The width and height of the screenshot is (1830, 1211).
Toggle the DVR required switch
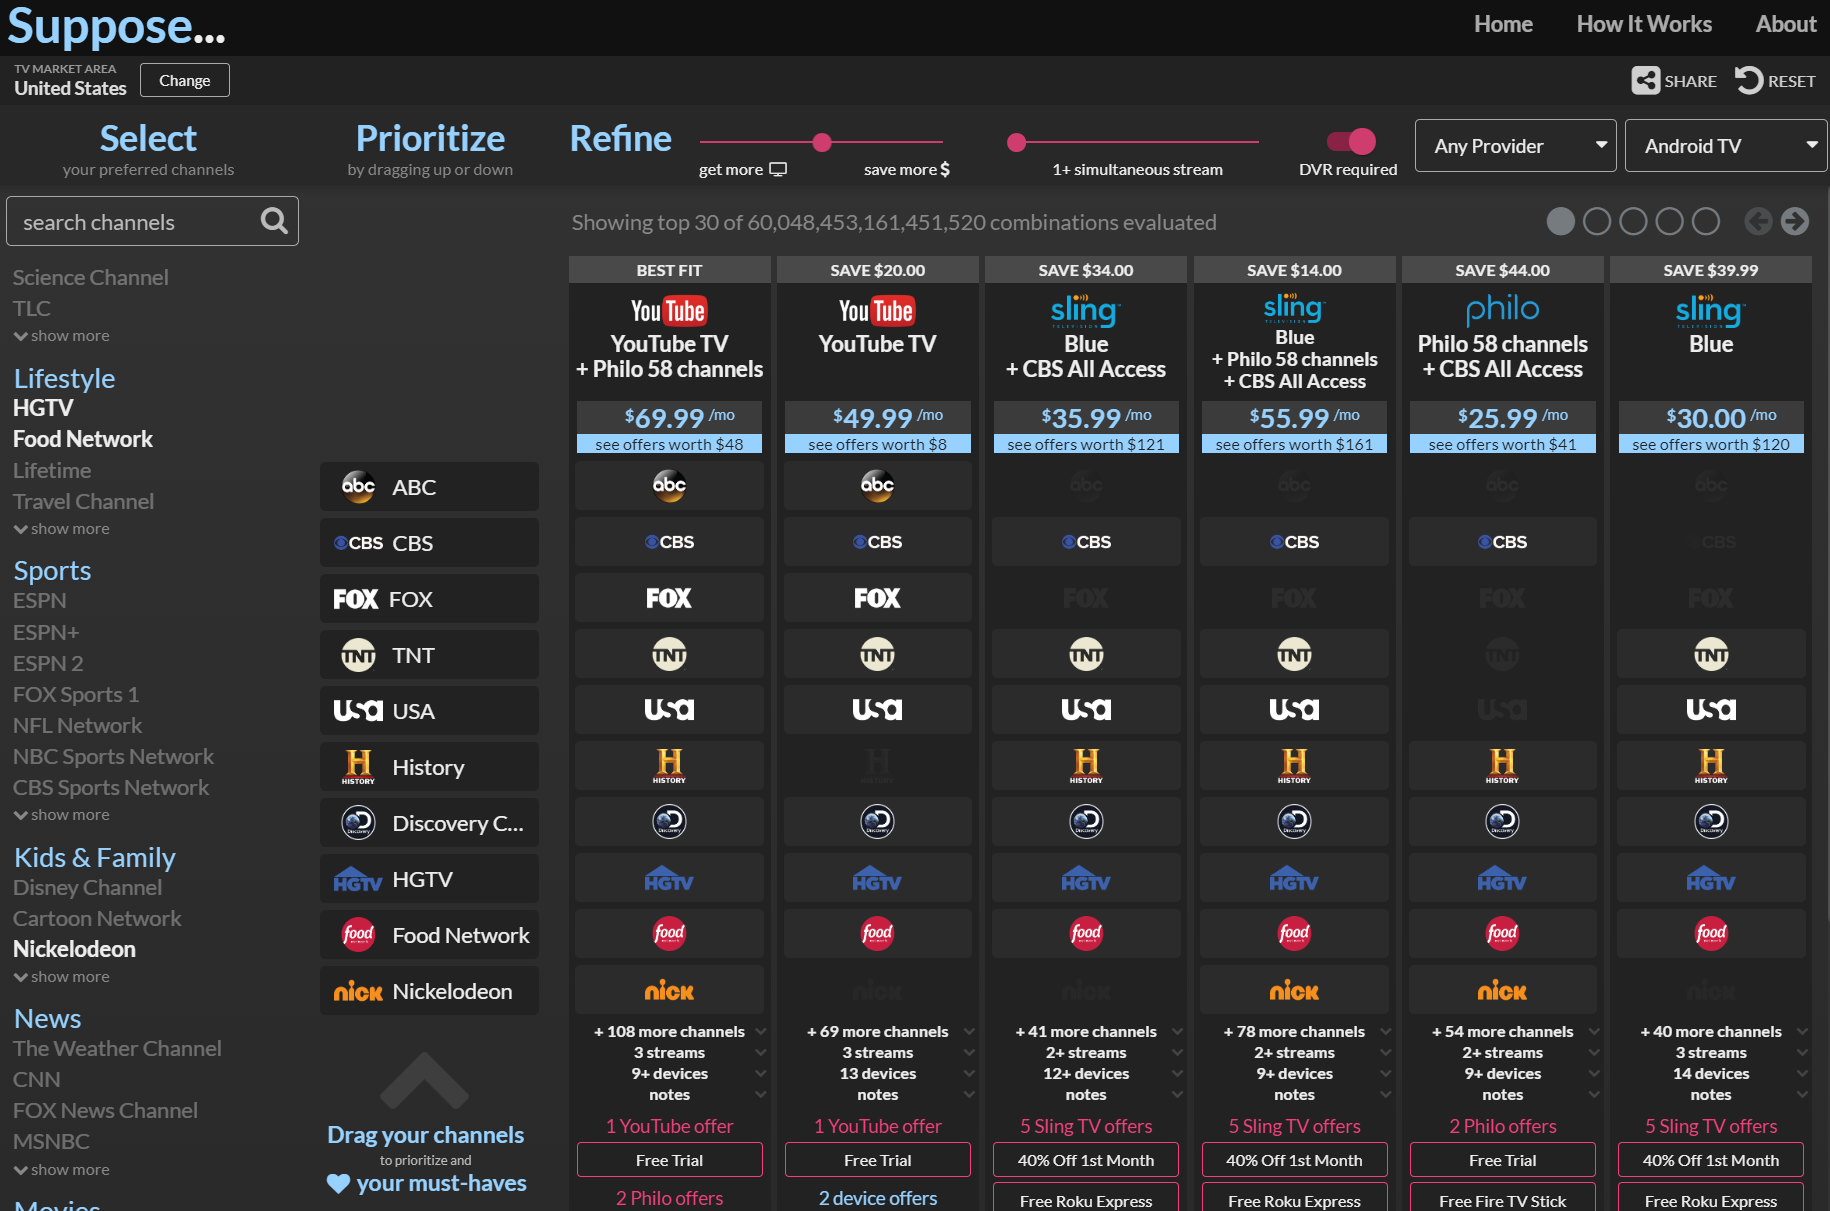tap(1351, 142)
